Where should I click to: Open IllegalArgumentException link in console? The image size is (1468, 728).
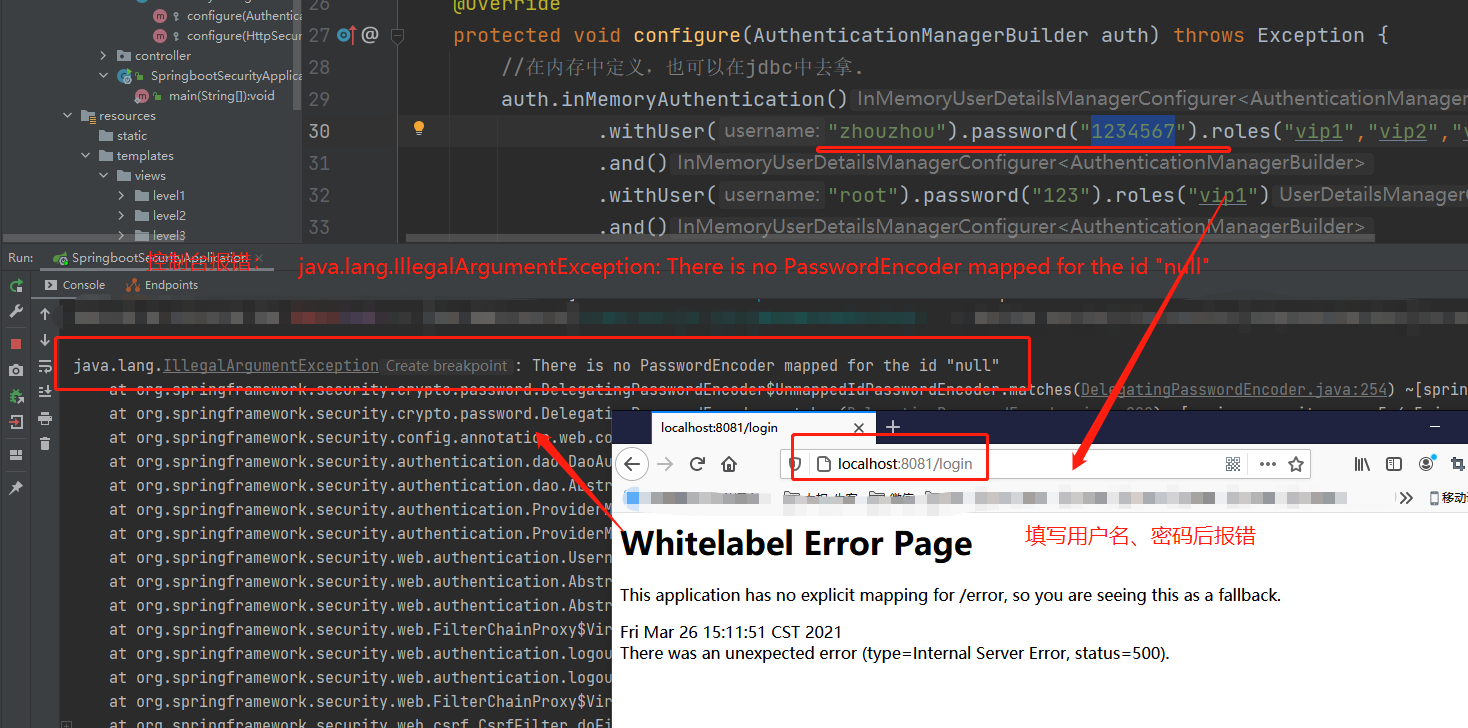(x=271, y=366)
